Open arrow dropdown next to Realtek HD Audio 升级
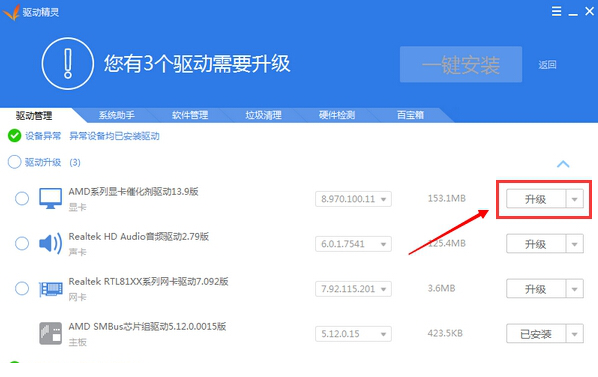Image resolution: width=598 pixels, height=377 pixels. coord(574,244)
